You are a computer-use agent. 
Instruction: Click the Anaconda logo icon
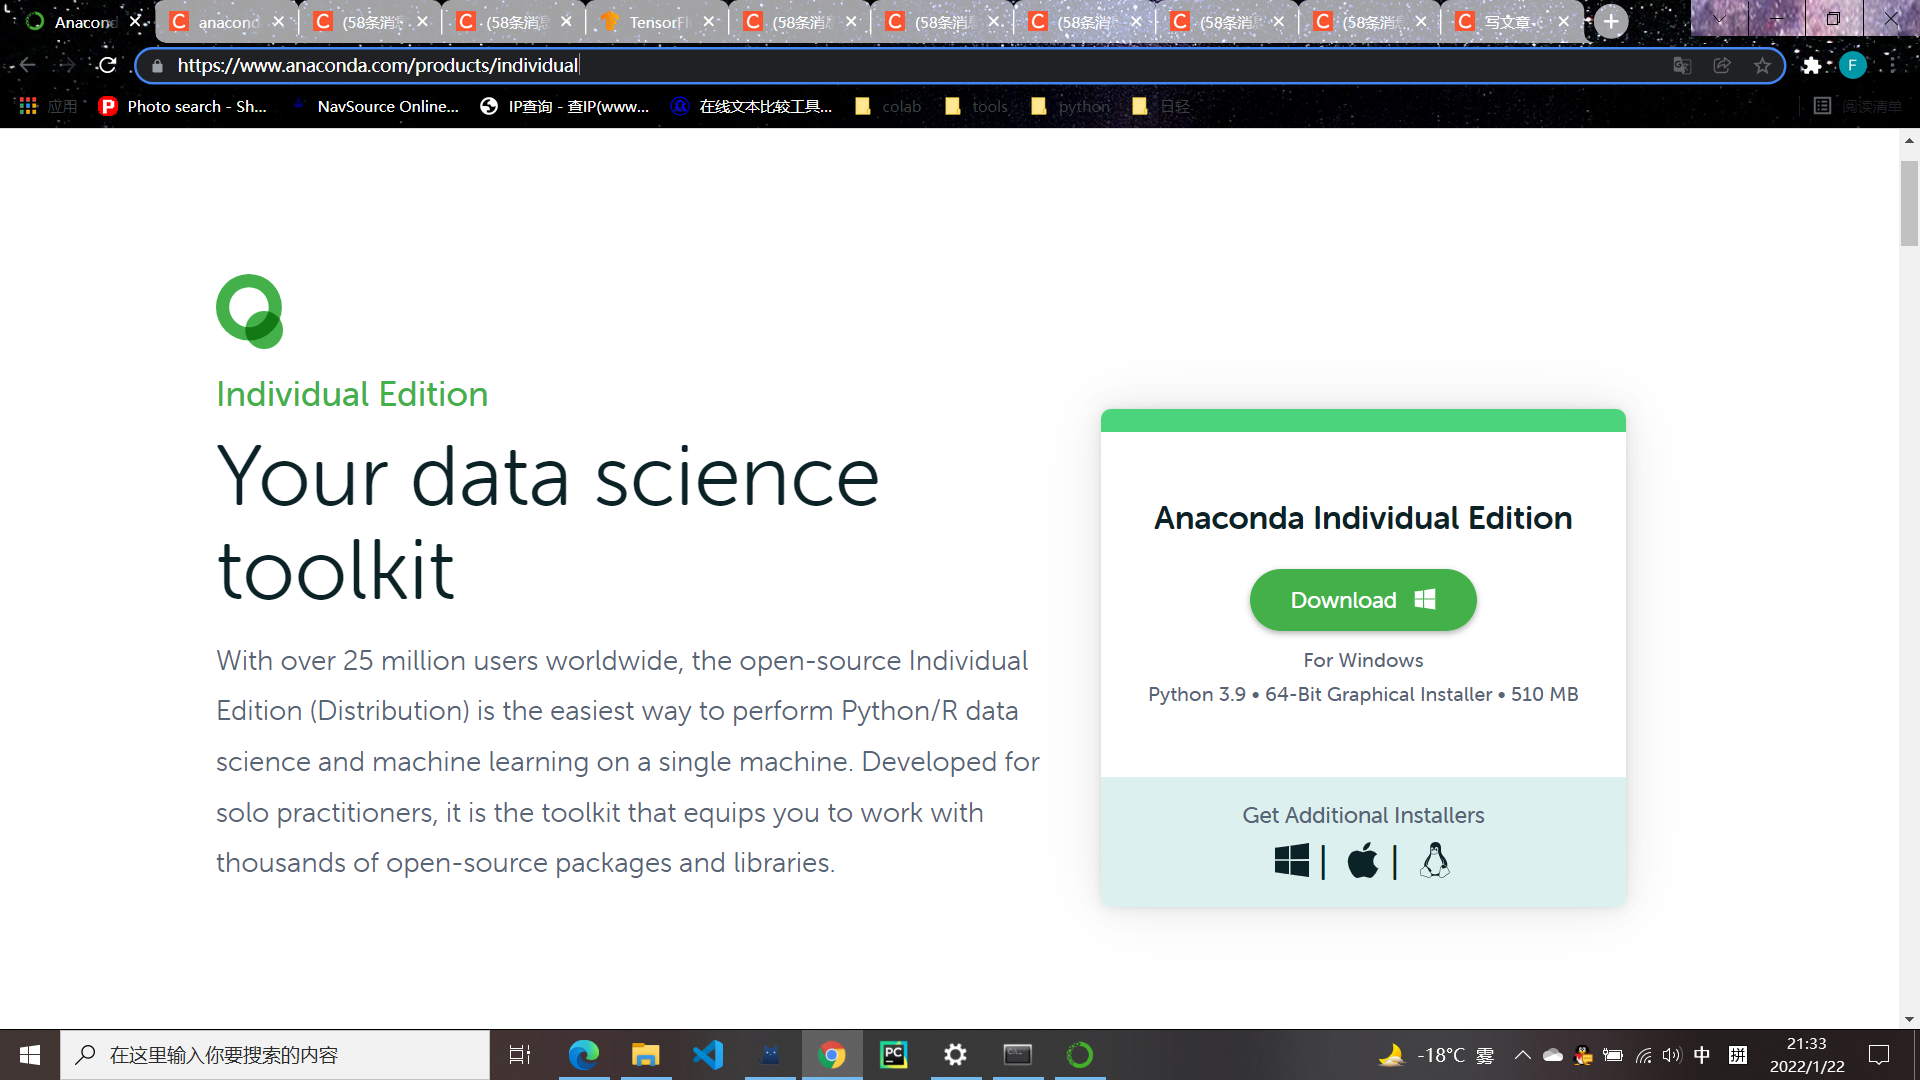tap(251, 310)
